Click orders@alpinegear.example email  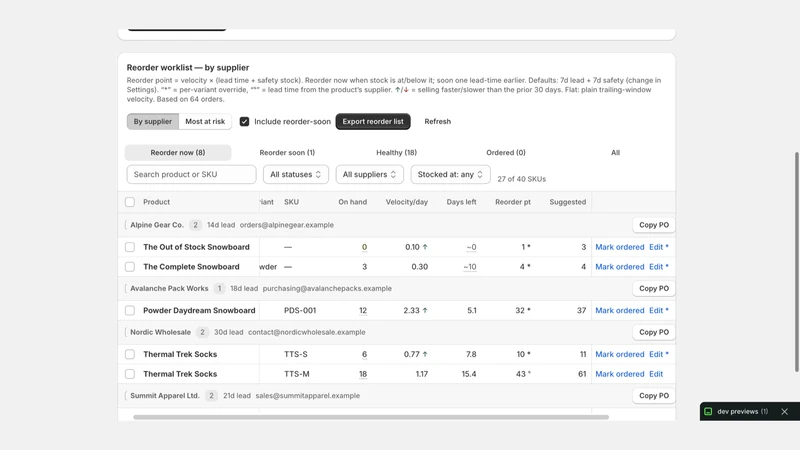[x=287, y=225]
